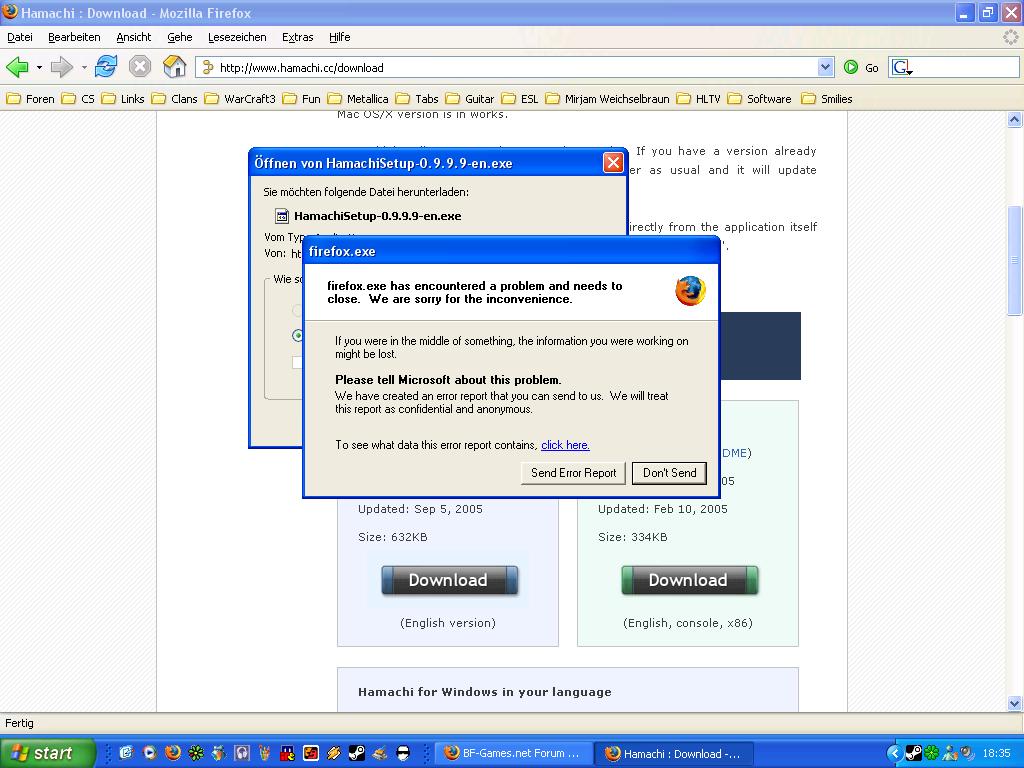1024x768 pixels.
Task: Open the Clans bookmarks folder
Action: click(x=174, y=99)
